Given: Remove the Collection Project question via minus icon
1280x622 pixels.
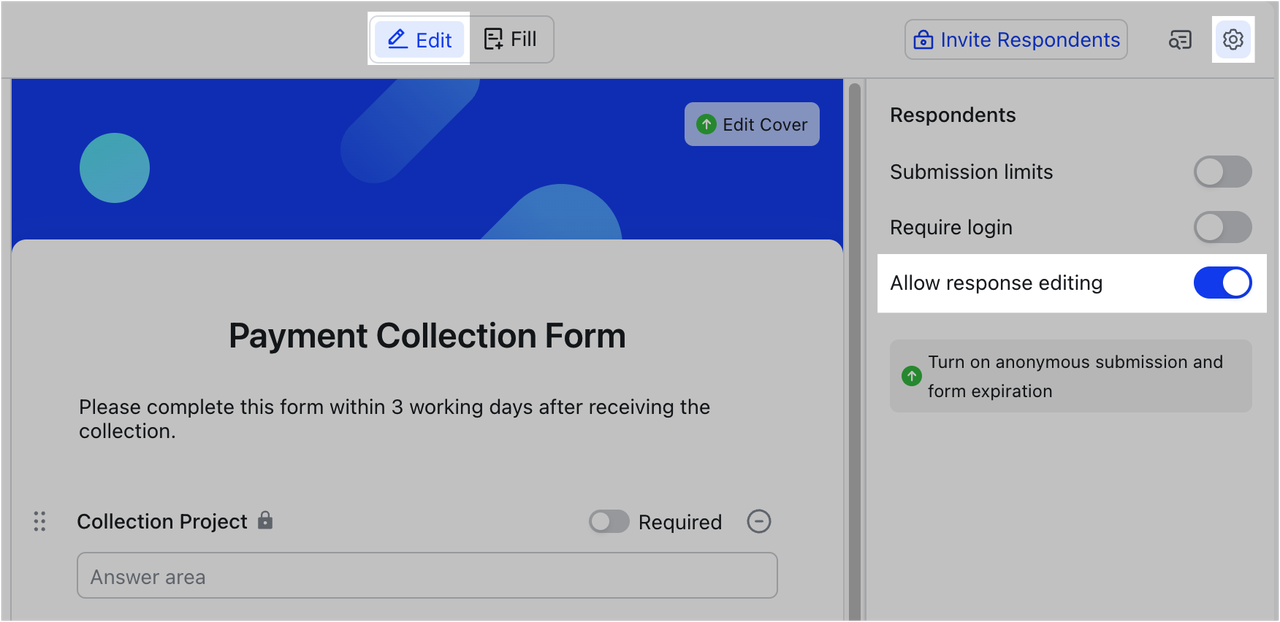Looking at the screenshot, I should coord(759,521).
